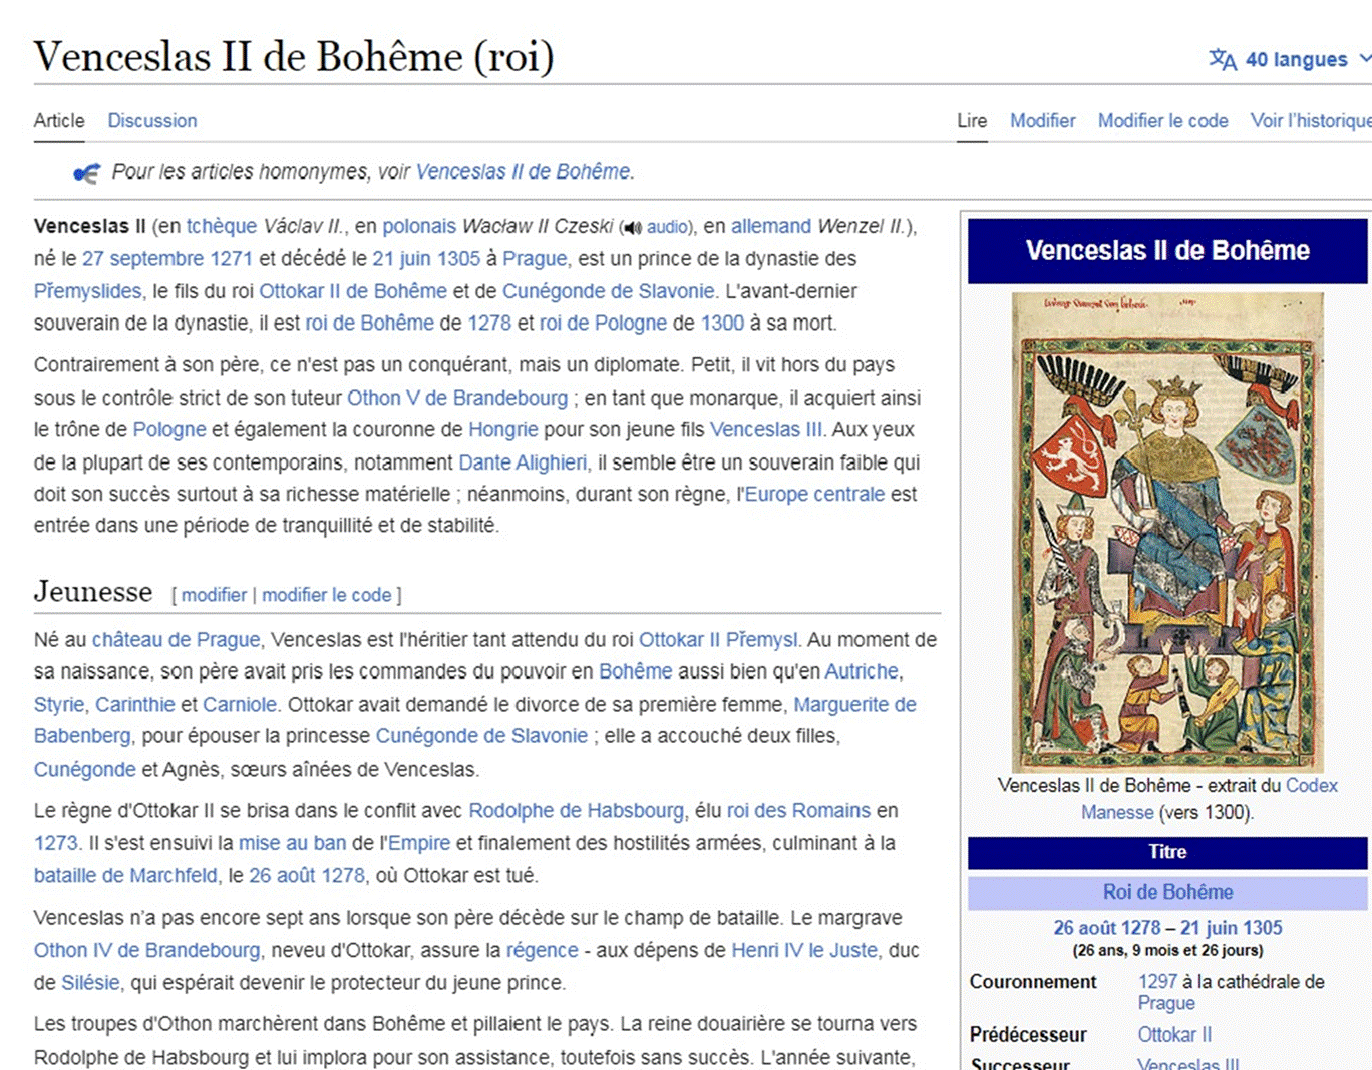
Task: Open the Codex Manesse caption link
Action: click(1312, 786)
